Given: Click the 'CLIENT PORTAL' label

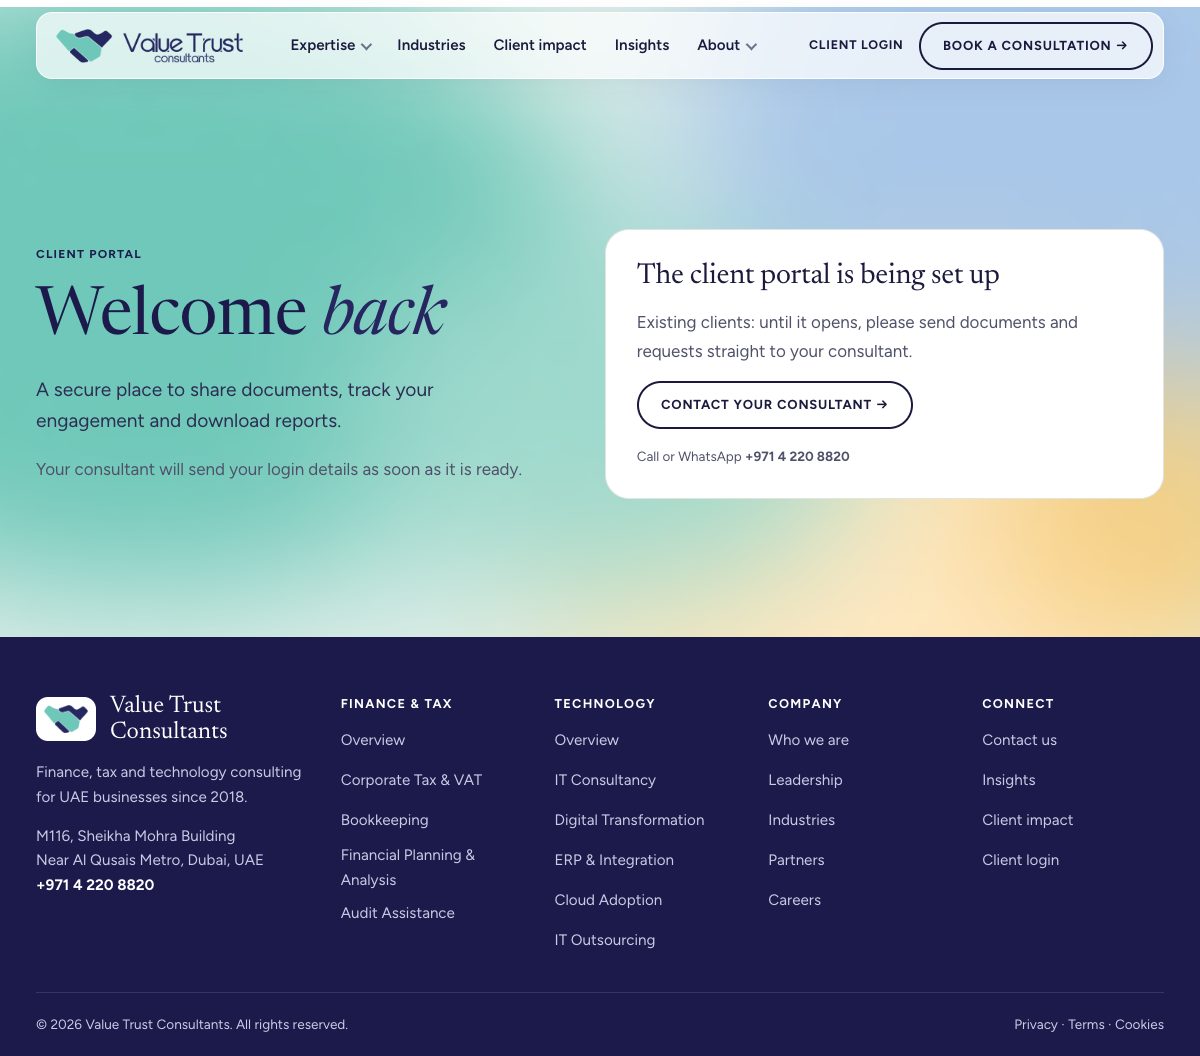Looking at the screenshot, I should coord(89,254).
